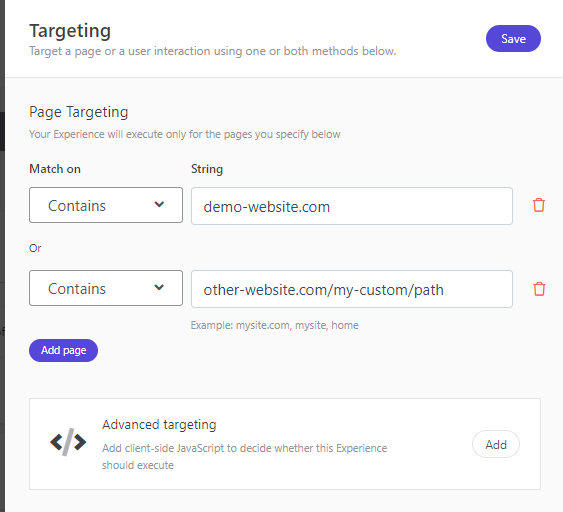Delete the demo-website.com targeting row
The width and height of the screenshot is (563, 512).
click(539, 205)
